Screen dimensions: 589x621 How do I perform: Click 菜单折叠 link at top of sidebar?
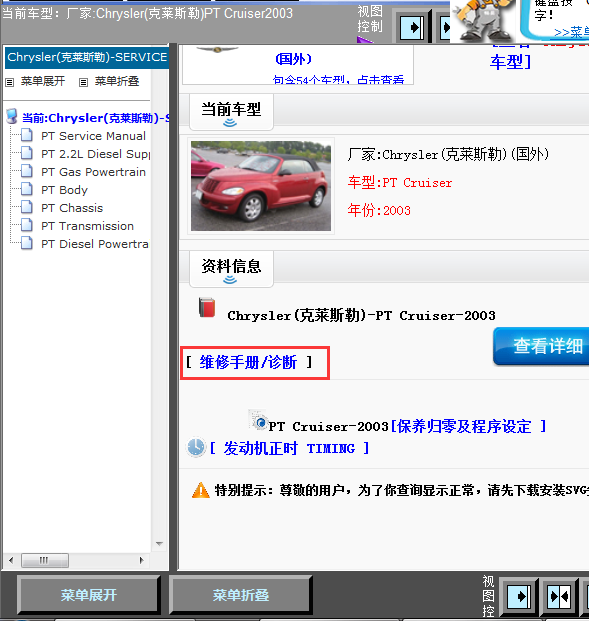coord(117,82)
